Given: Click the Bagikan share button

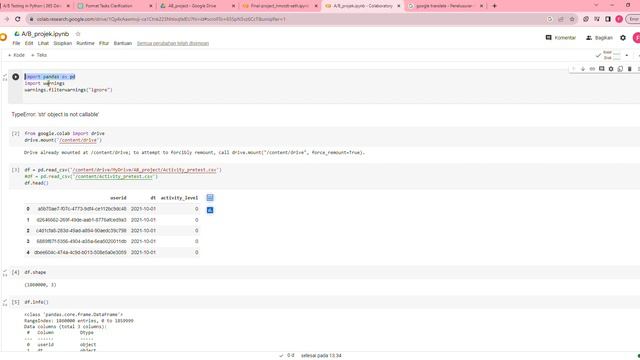Looking at the screenshot, I should pyautogui.click(x=599, y=38).
